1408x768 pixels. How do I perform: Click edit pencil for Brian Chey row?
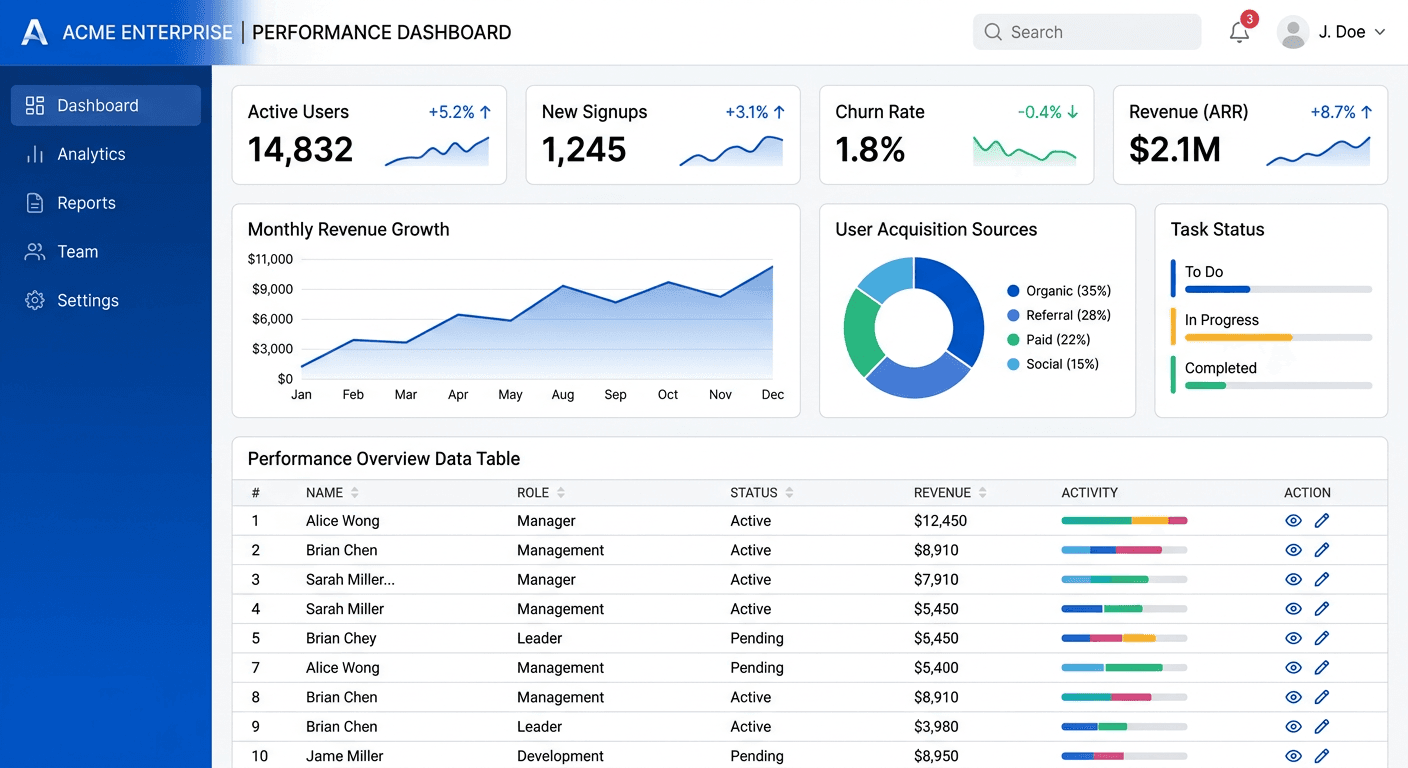(x=1321, y=638)
